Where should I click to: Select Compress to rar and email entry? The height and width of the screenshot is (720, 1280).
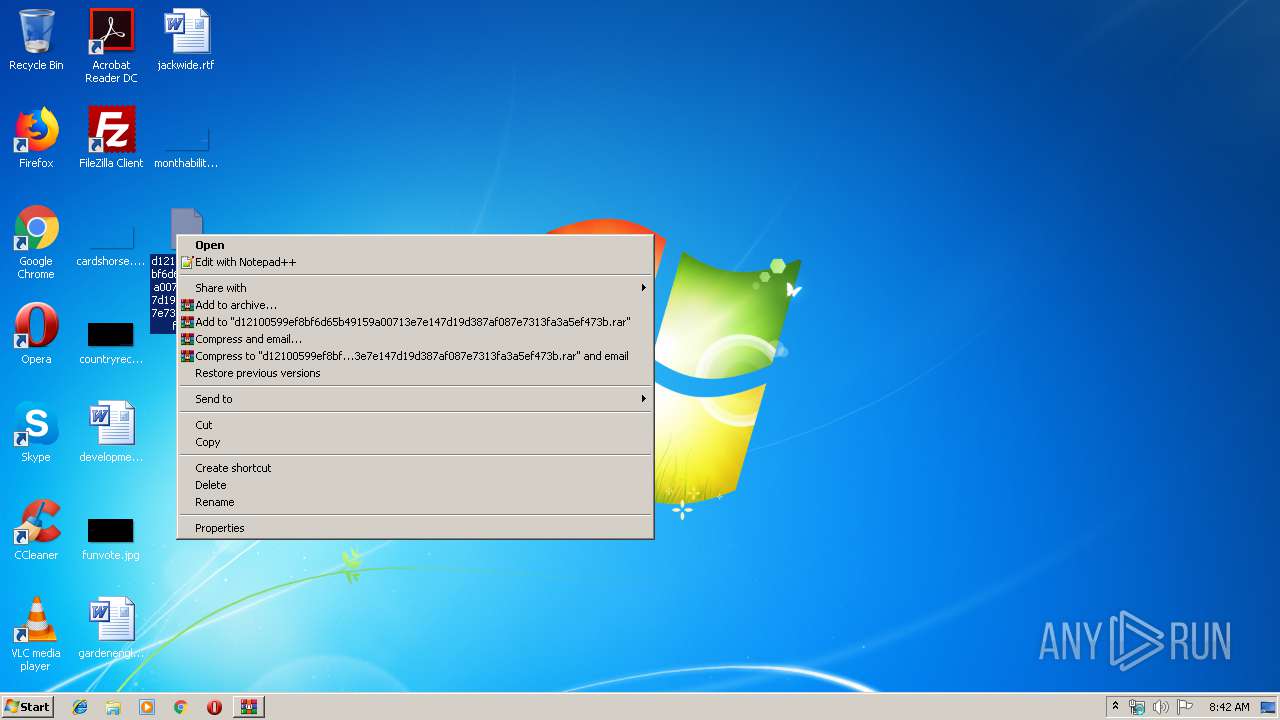click(x=415, y=356)
